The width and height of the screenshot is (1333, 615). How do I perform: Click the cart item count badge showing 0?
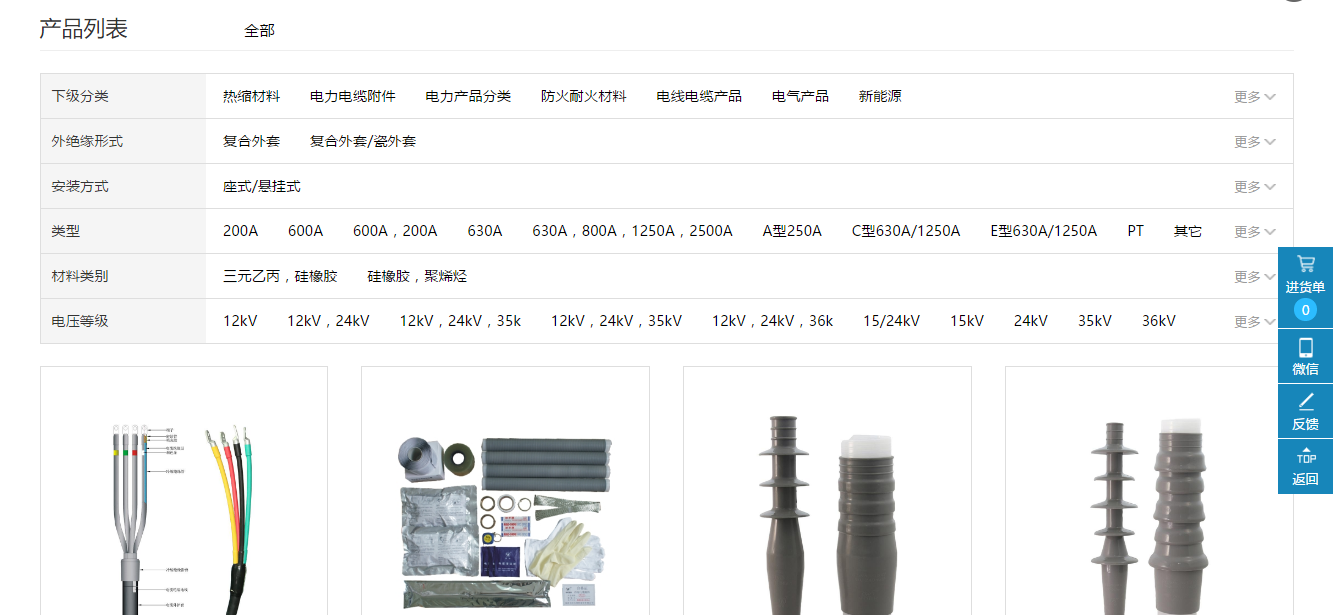click(1305, 310)
